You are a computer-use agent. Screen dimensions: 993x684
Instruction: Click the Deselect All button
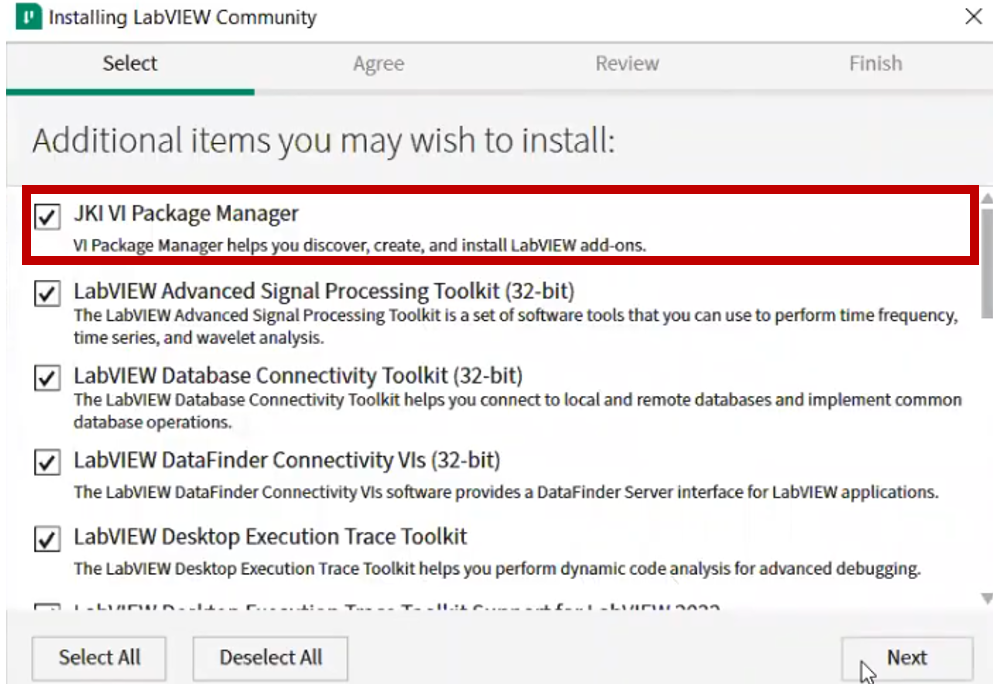(270, 658)
